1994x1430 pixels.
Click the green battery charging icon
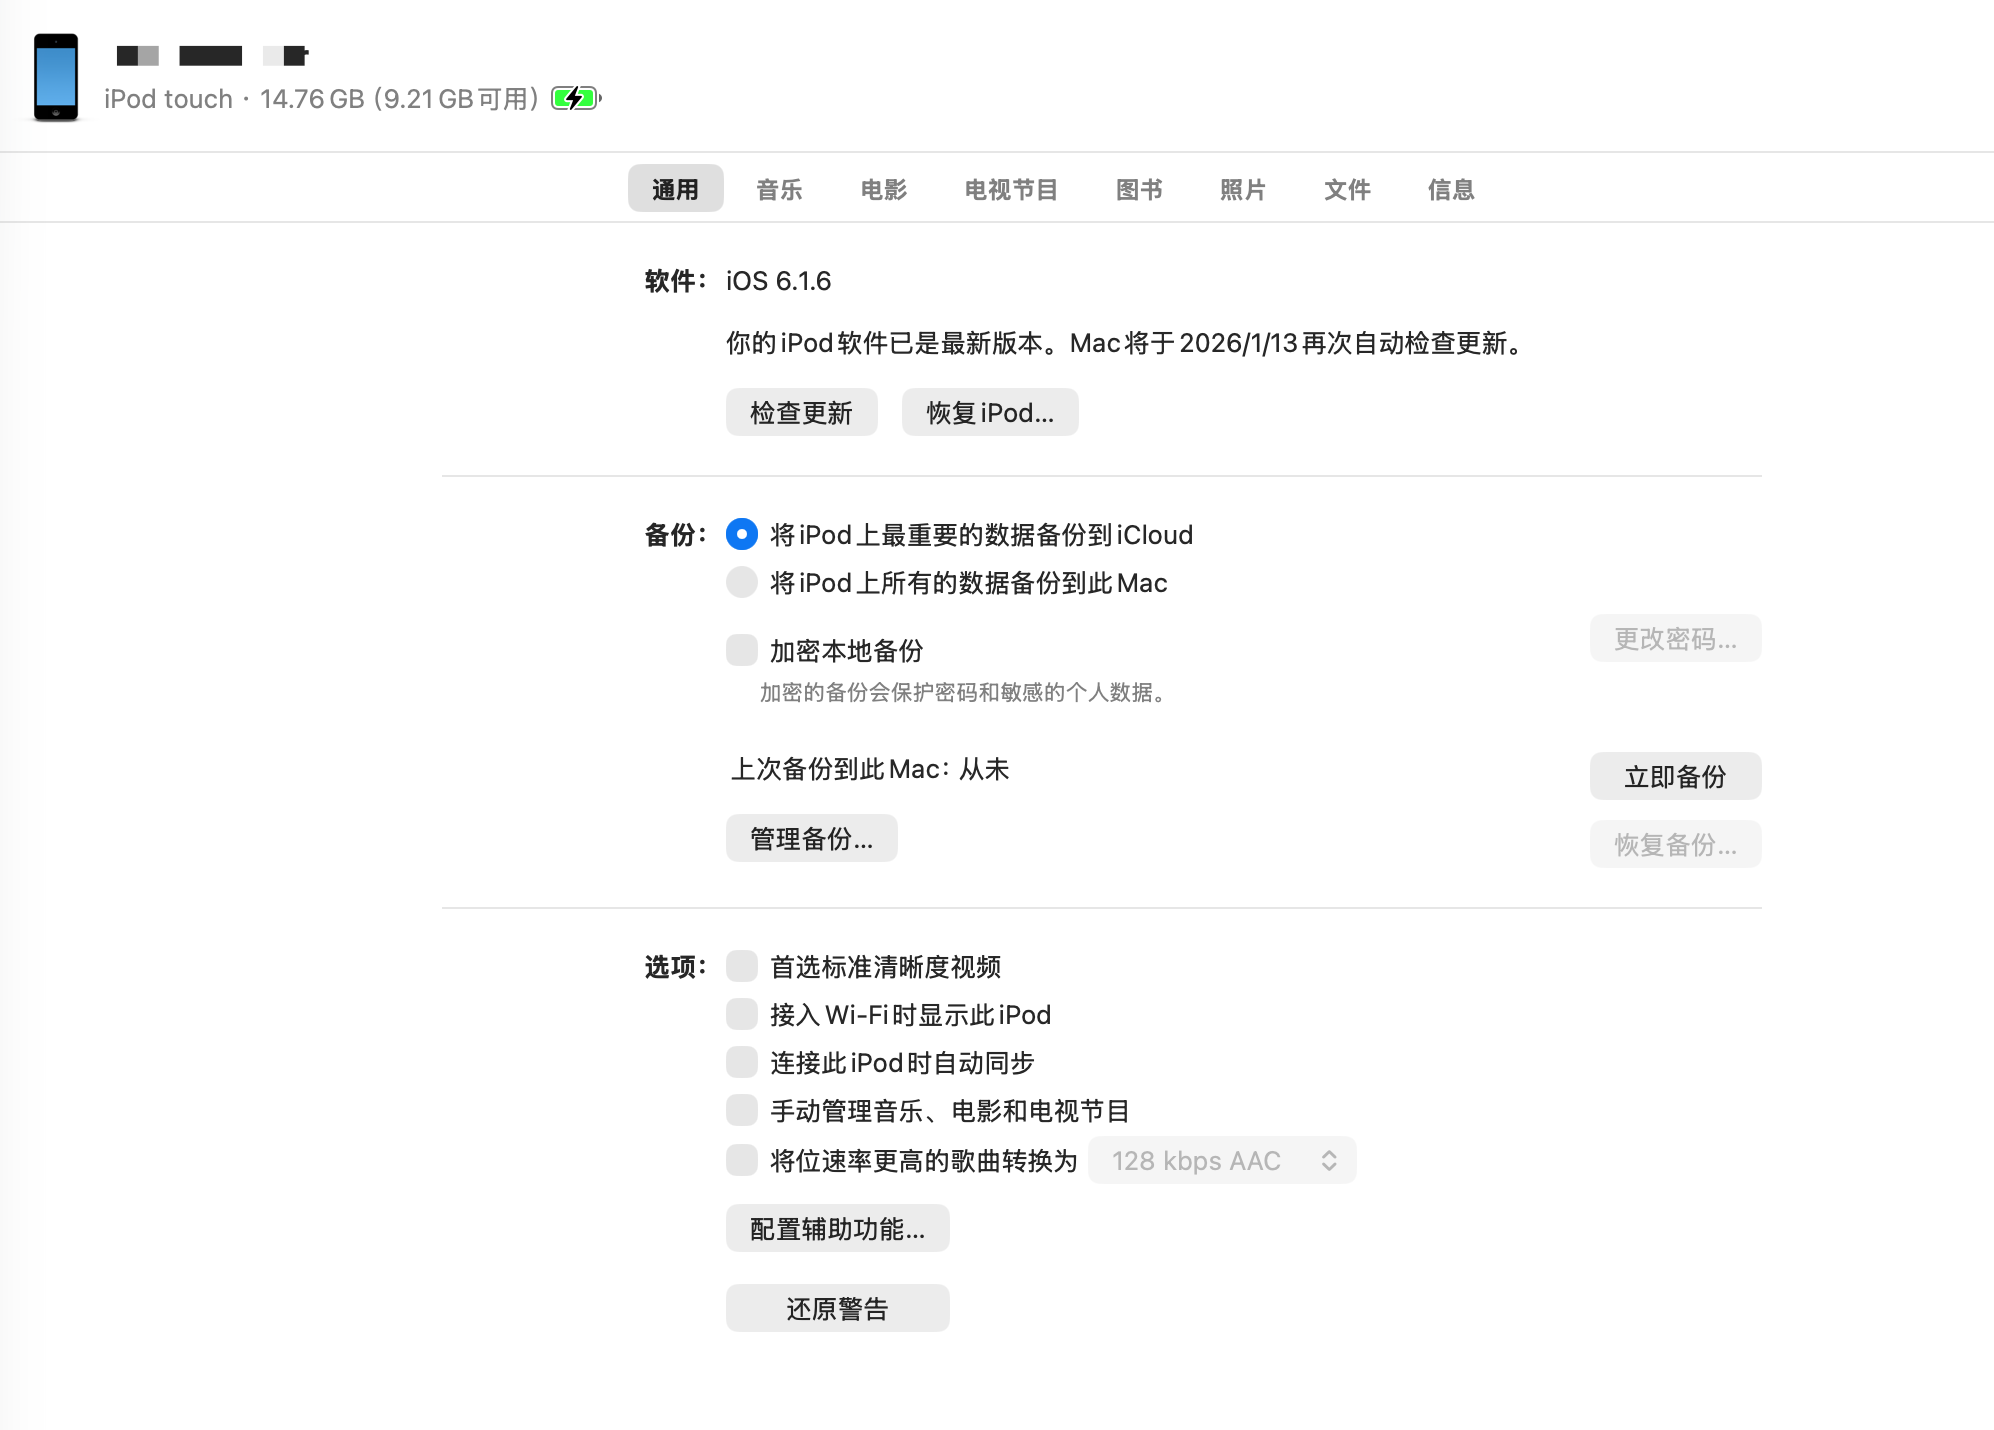click(576, 98)
